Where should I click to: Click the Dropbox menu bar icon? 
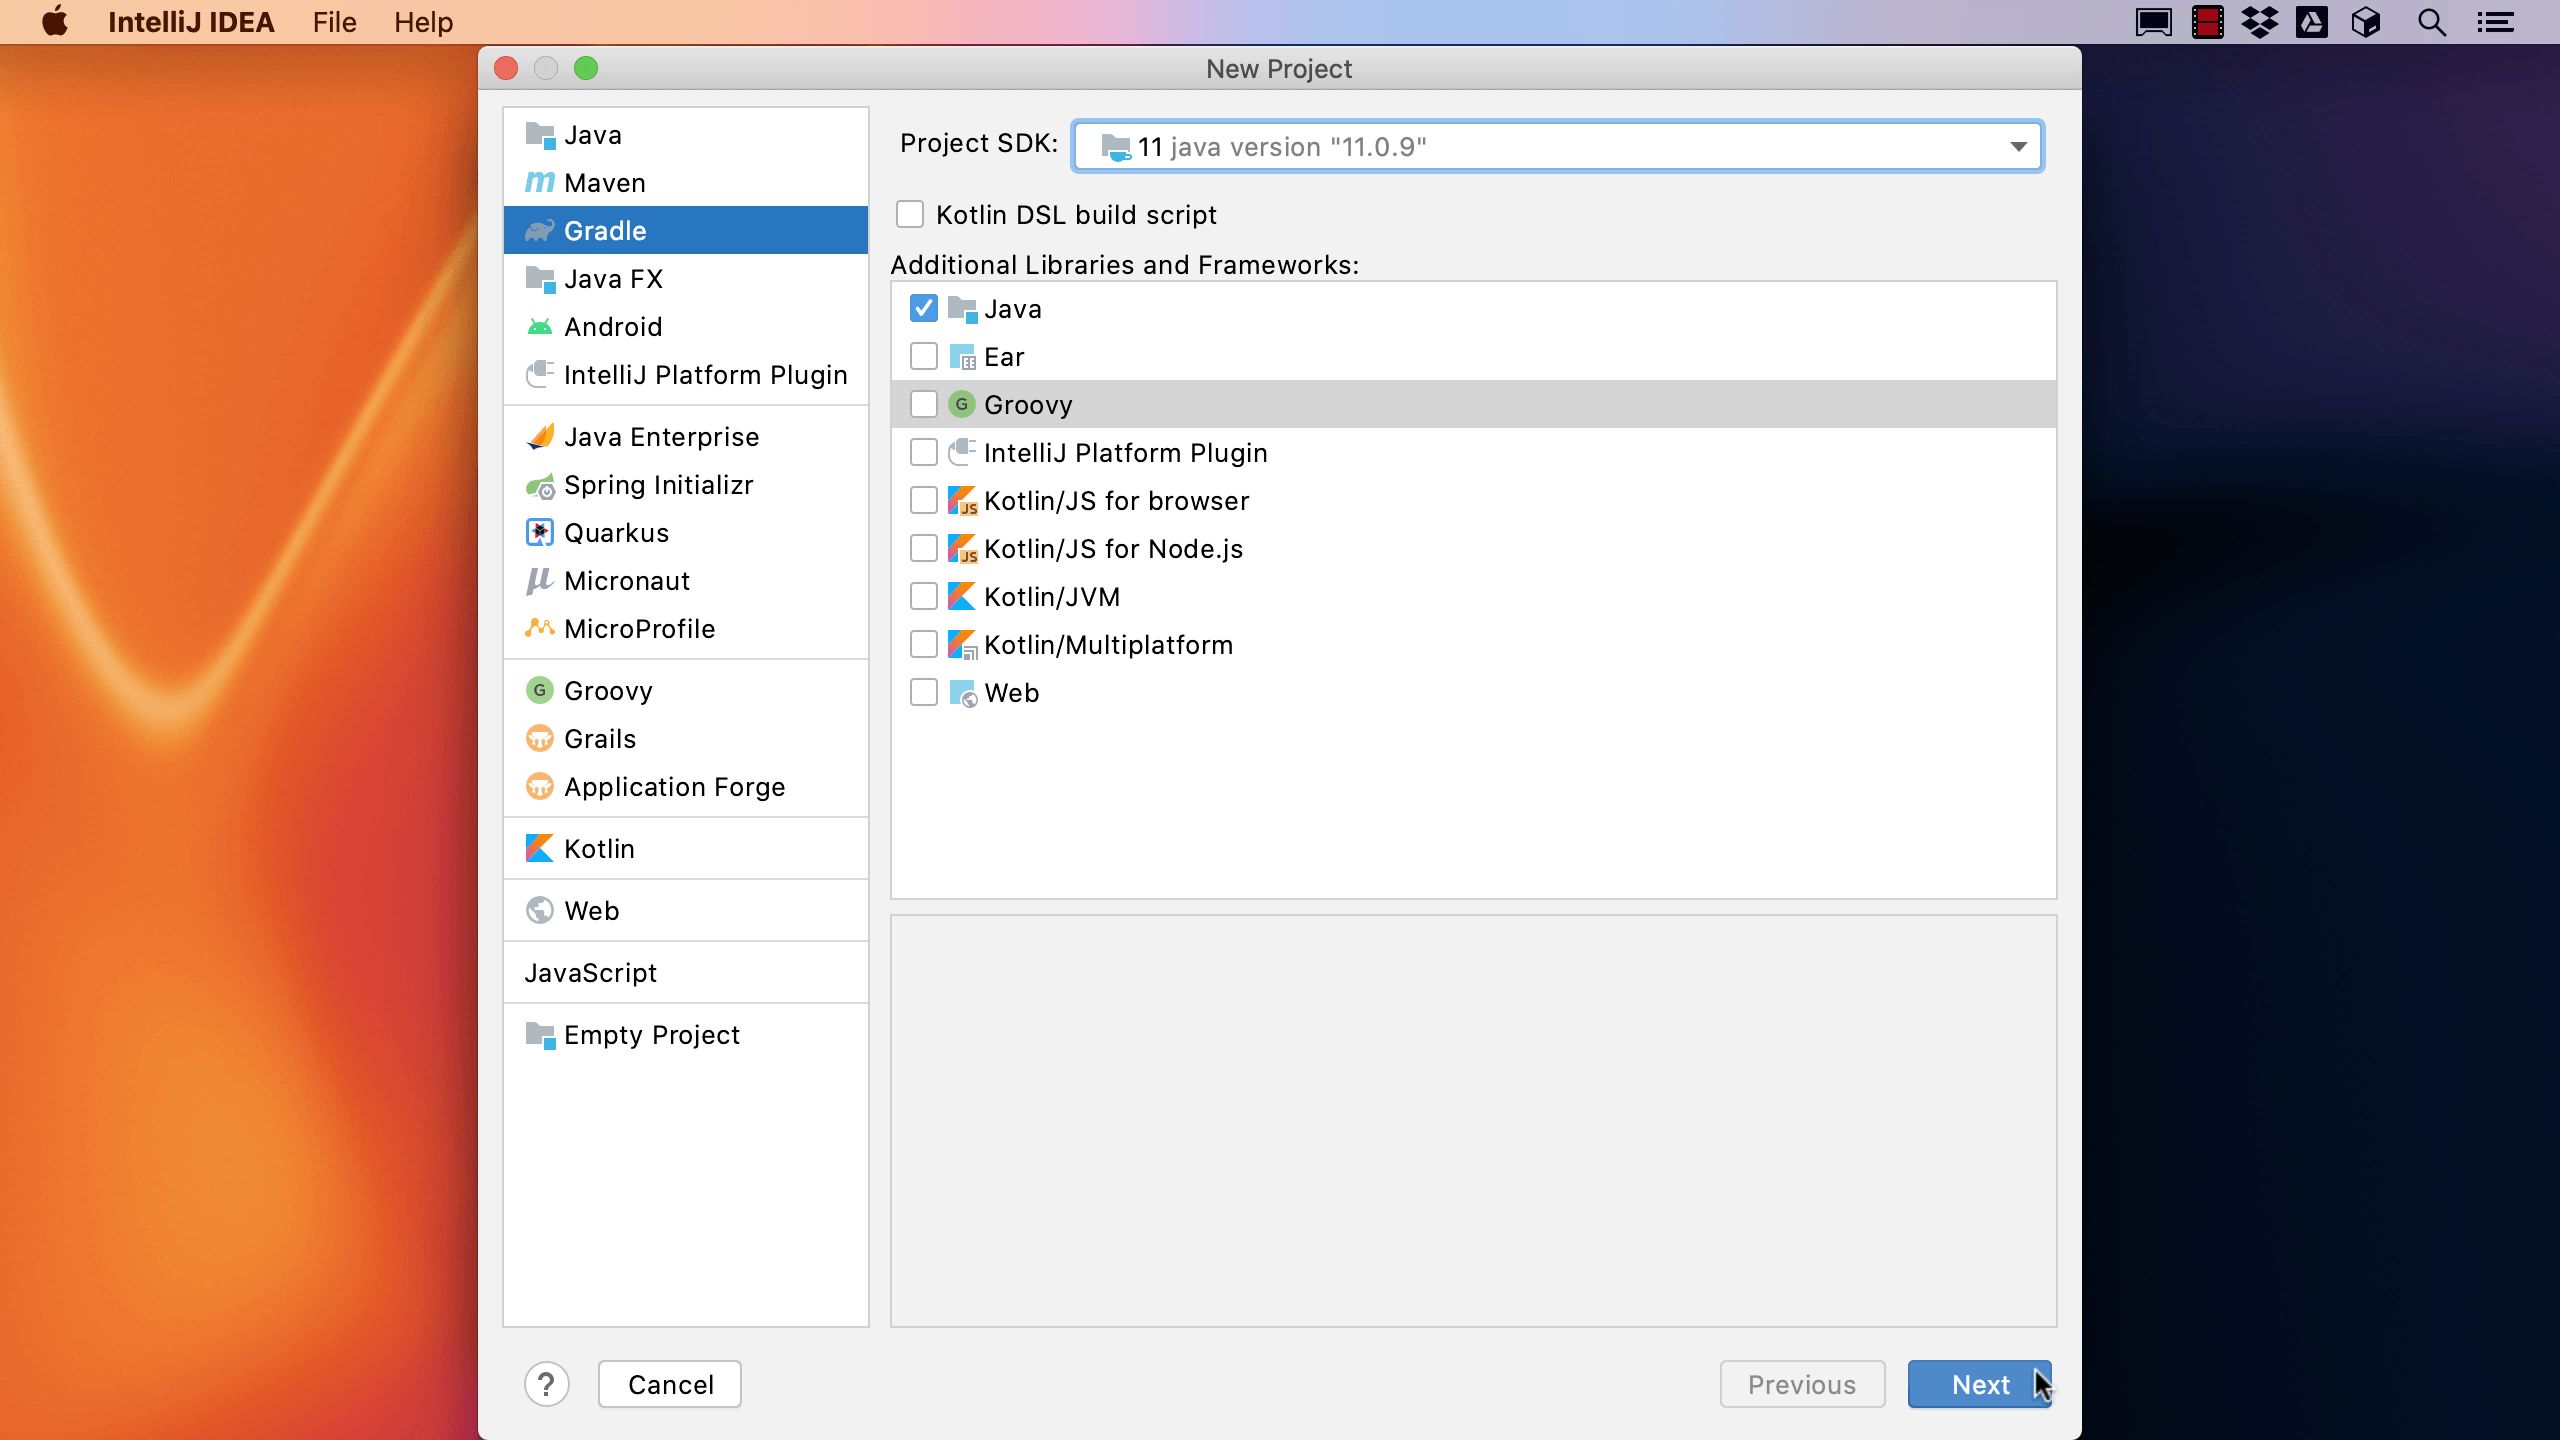click(x=2259, y=22)
